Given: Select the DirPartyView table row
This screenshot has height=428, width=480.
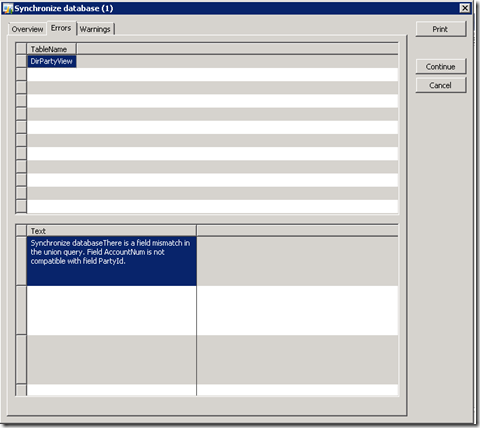Looking at the screenshot, I should (x=52, y=61).
